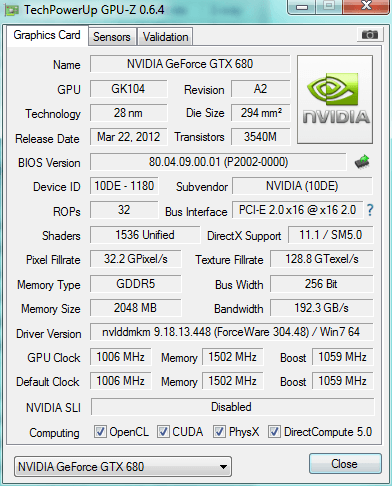Click the GPU Clock row Boost 1059 MHz field

pyautogui.click(x=343, y=357)
